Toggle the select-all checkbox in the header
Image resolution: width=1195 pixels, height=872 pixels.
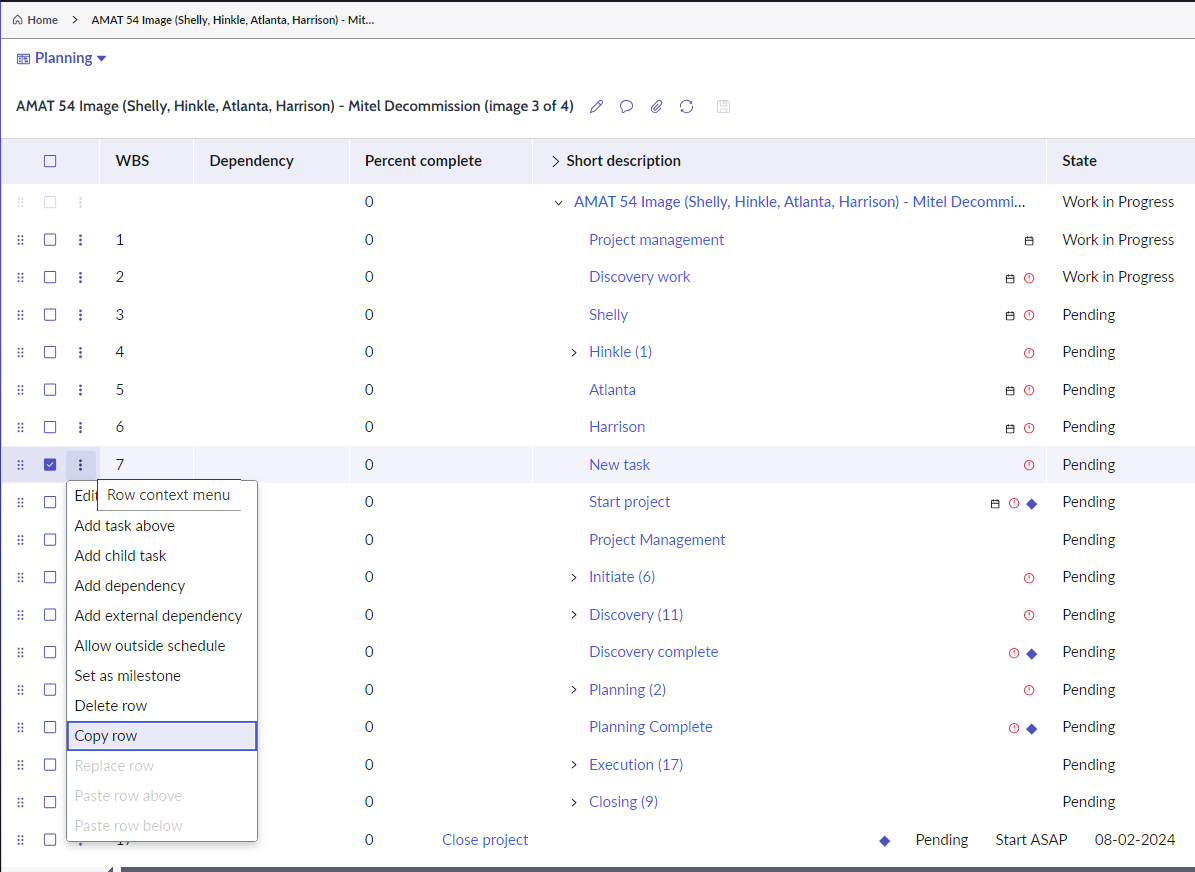(x=50, y=161)
